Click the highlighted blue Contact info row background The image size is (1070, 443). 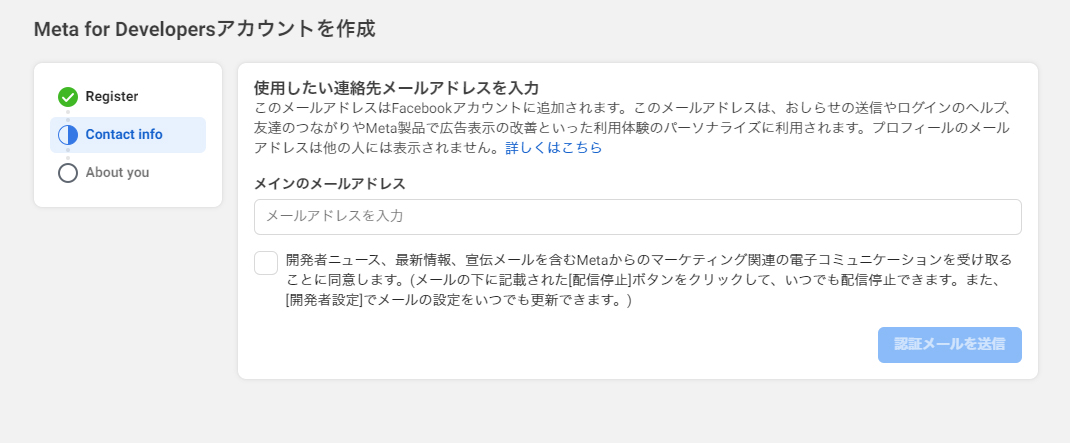(128, 134)
